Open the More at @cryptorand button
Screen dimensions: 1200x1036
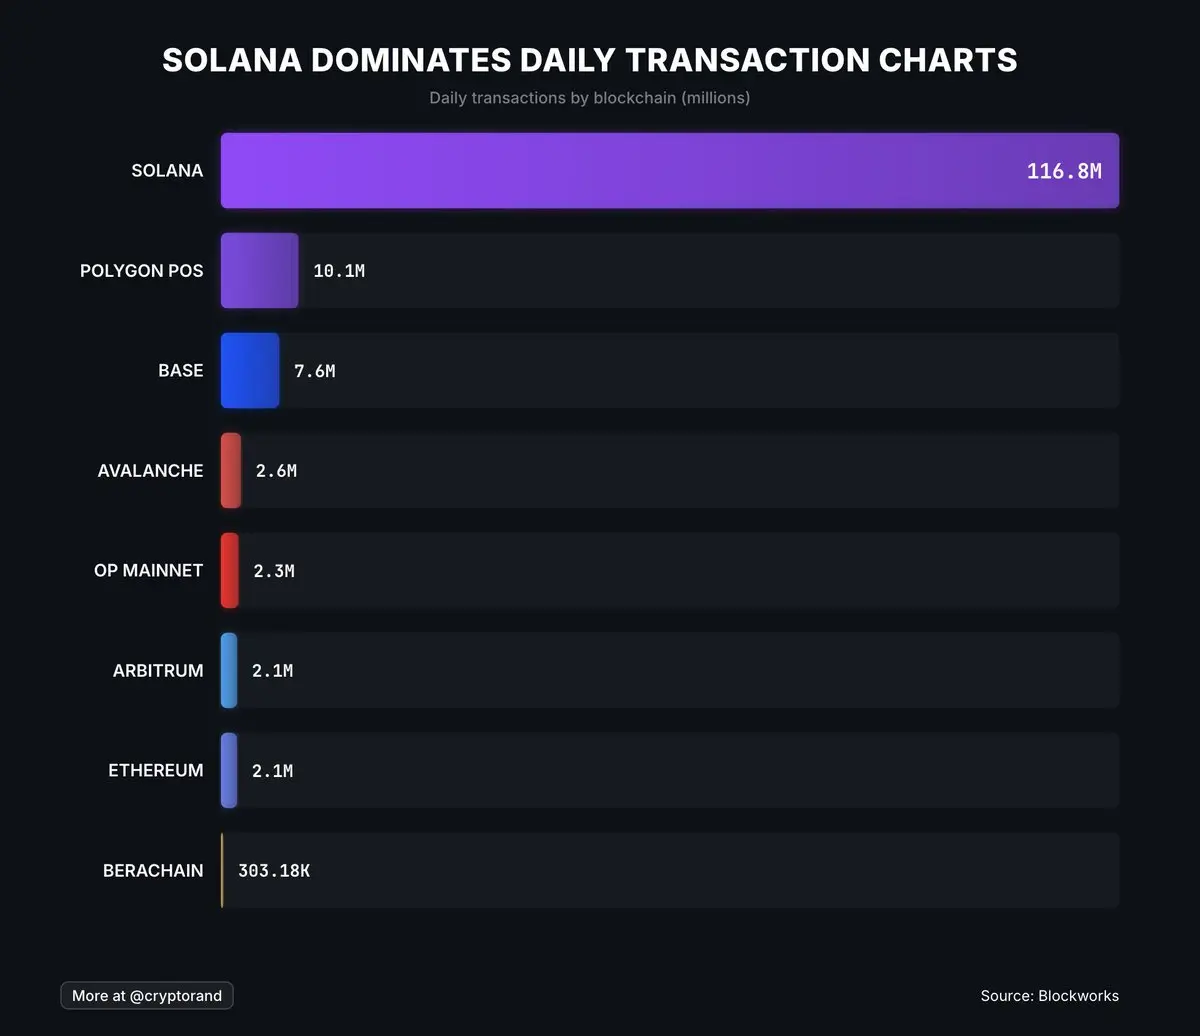click(x=147, y=996)
